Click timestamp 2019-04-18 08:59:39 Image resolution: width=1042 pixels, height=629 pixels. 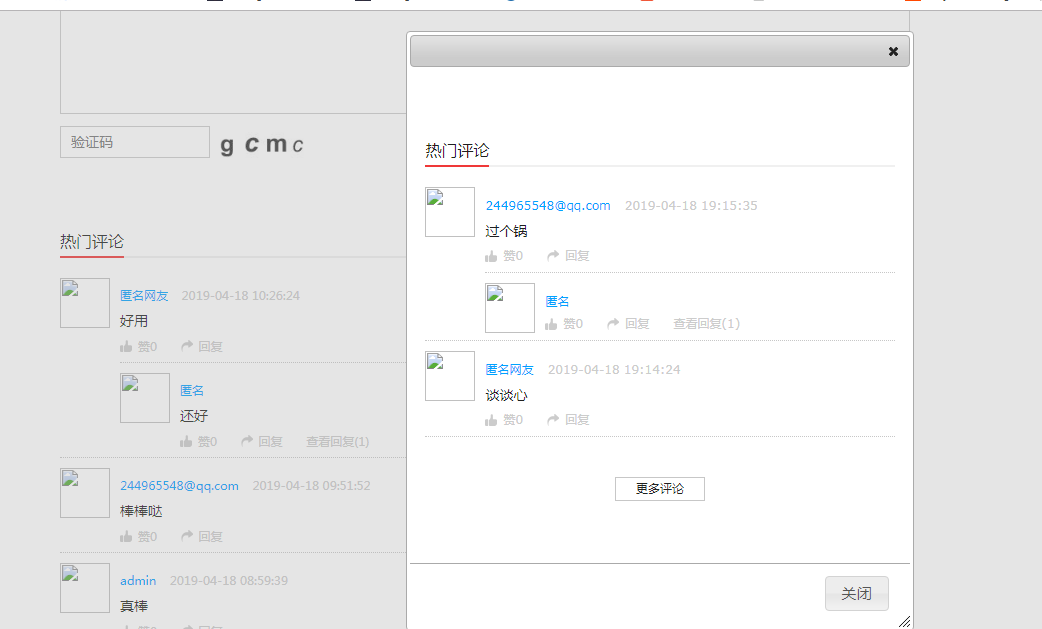click(229, 581)
